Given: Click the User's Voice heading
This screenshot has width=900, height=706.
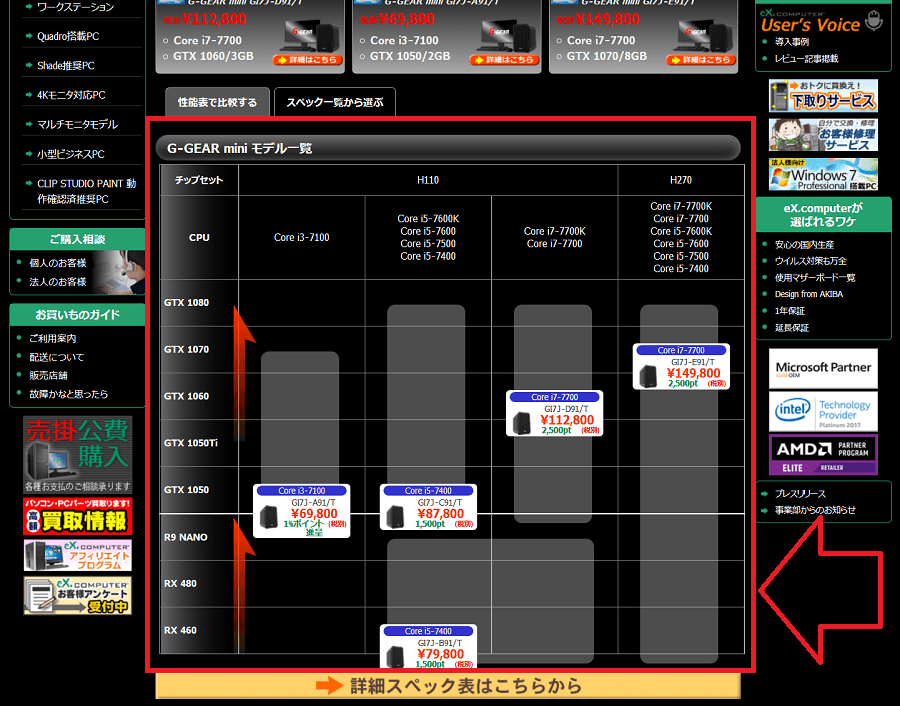Looking at the screenshot, I should point(810,25).
